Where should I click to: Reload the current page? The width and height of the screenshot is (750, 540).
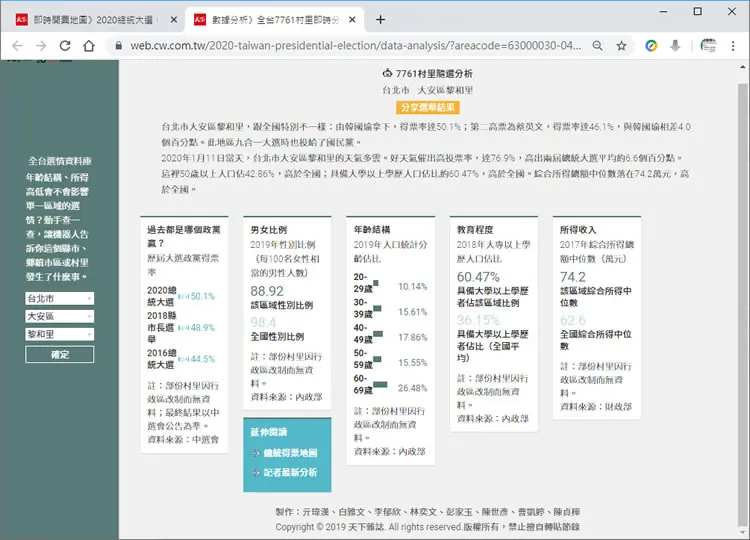(65, 46)
